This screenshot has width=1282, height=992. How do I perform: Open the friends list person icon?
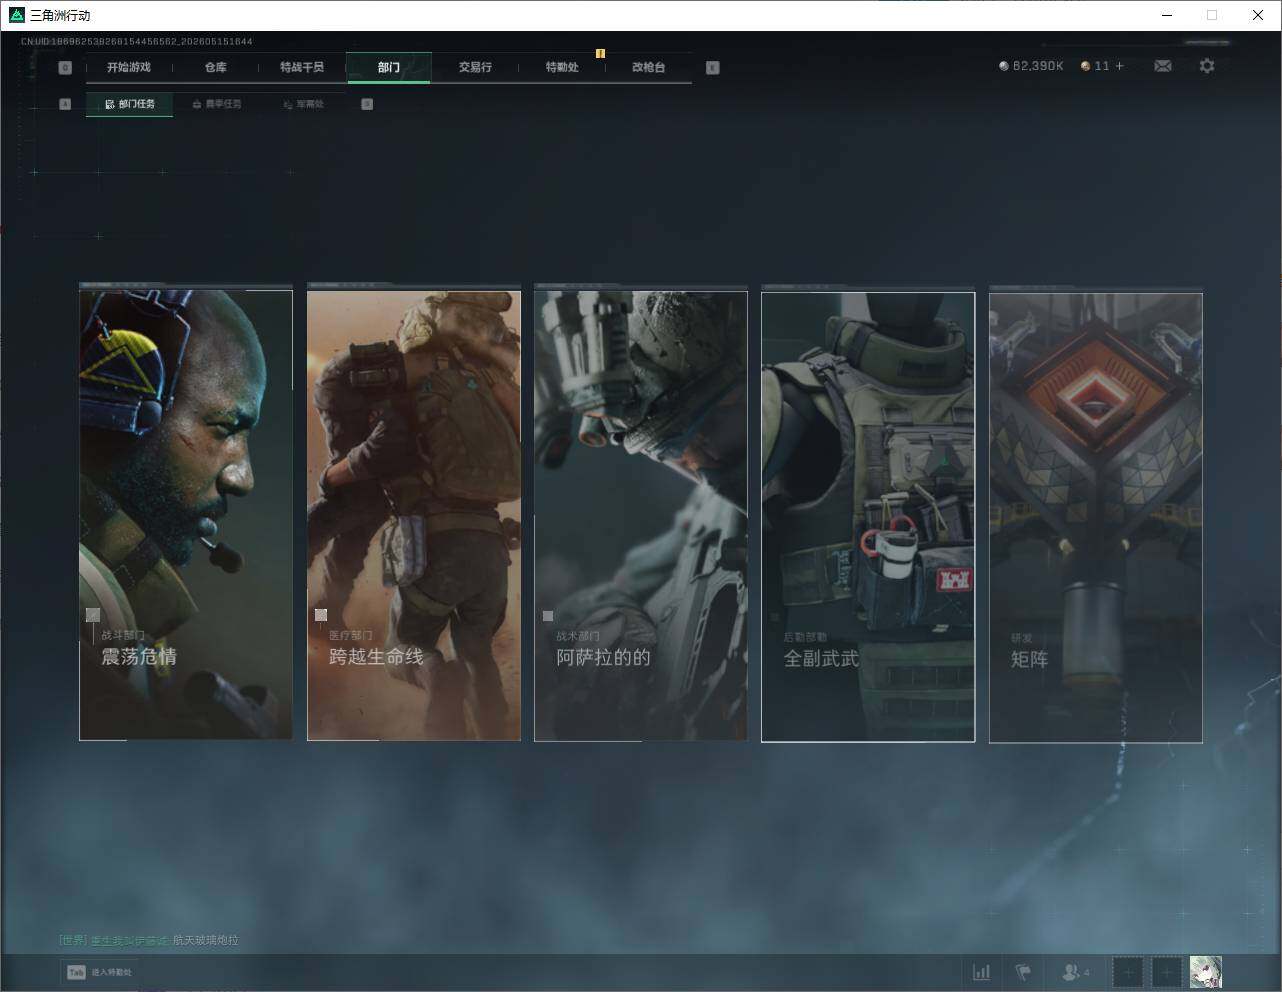pyautogui.click(x=1071, y=971)
